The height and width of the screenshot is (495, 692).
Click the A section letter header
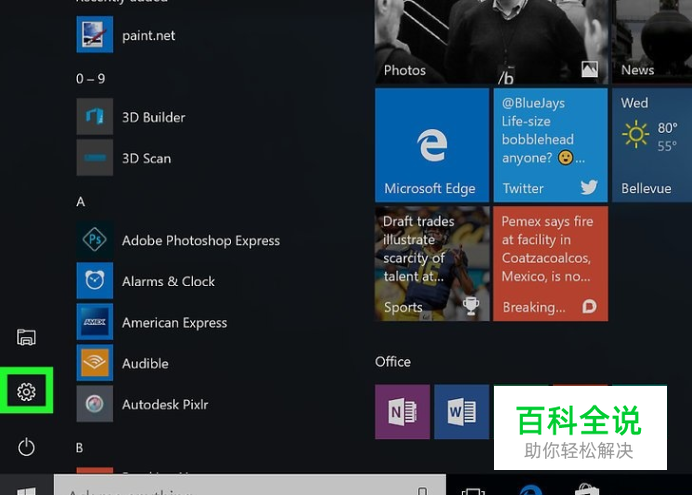[x=80, y=202]
